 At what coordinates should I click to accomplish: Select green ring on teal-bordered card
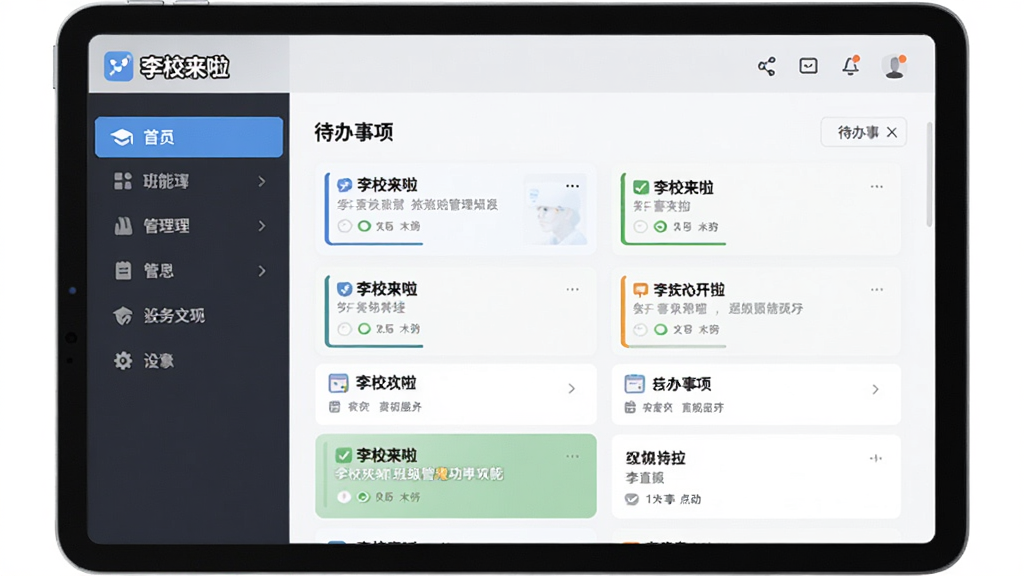pos(364,328)
